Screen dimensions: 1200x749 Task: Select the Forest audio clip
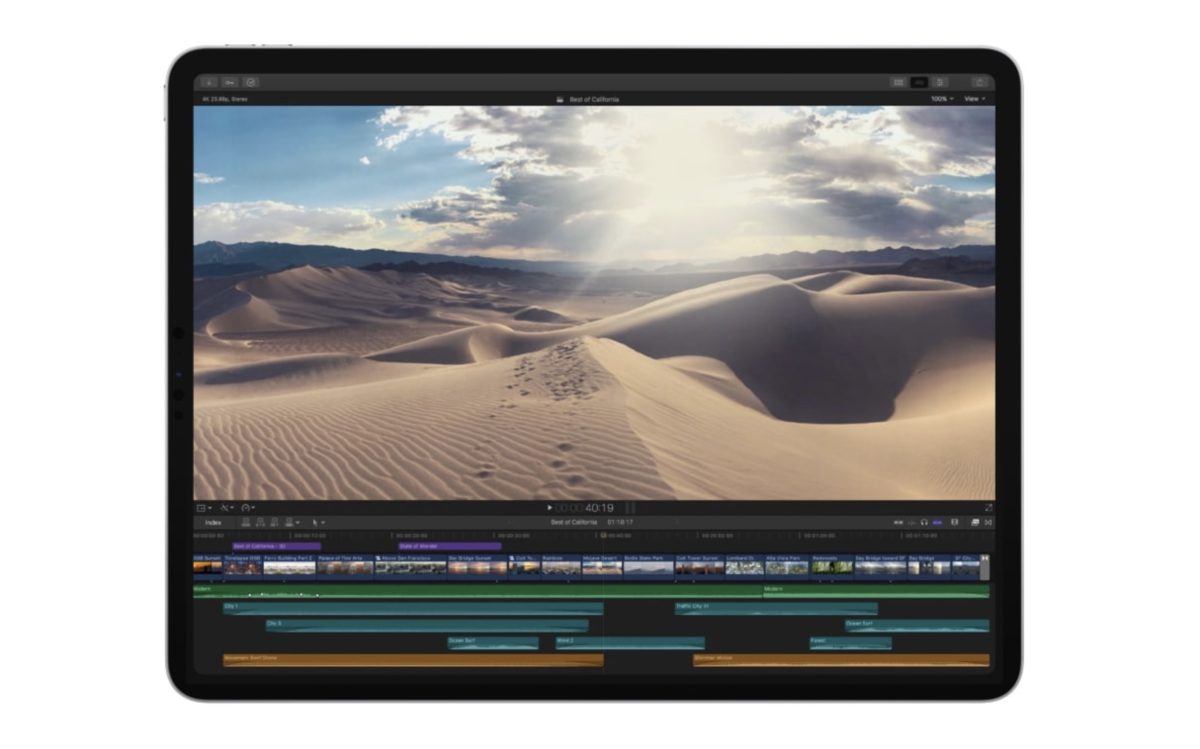coord(850,642)
